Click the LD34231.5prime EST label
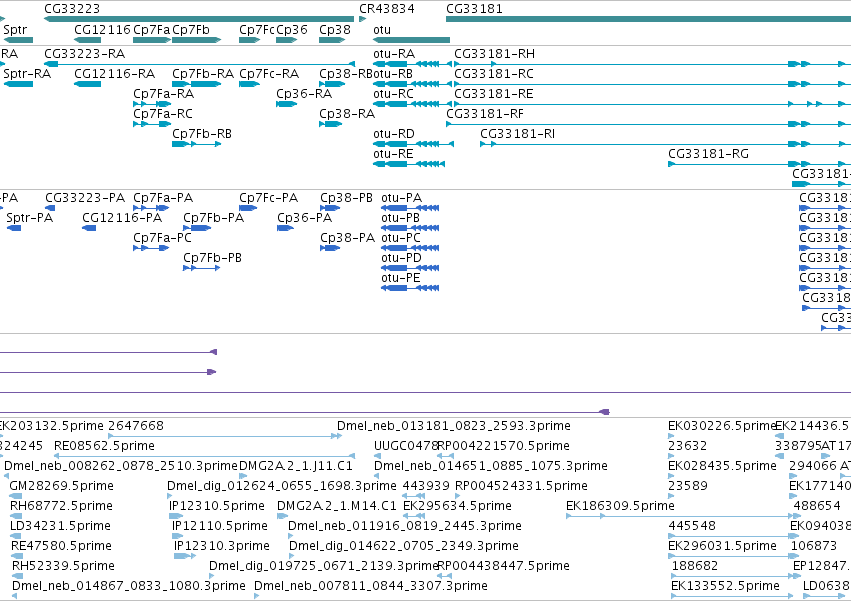 click(60, 526)
